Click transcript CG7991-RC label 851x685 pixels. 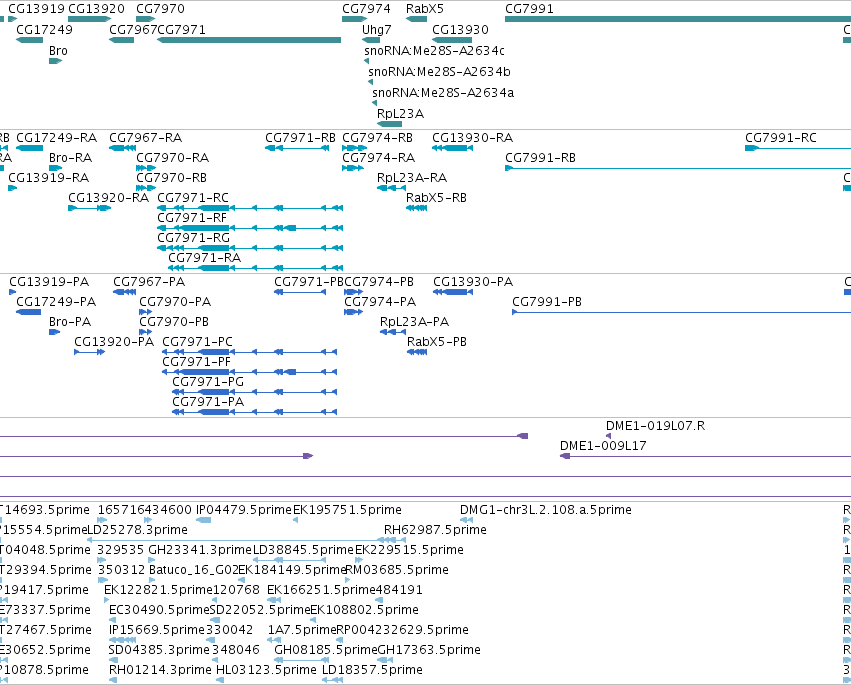(x=780, y=138)
